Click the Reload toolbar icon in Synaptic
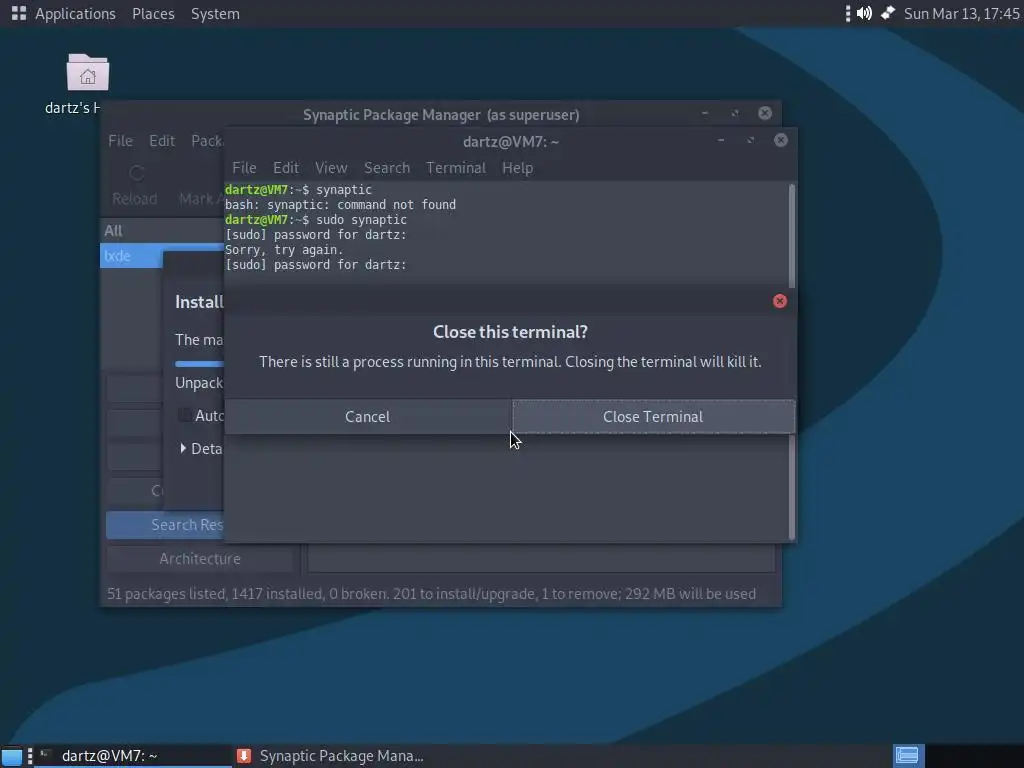This screenshot has height=768, width=1024. coord(135,173)
